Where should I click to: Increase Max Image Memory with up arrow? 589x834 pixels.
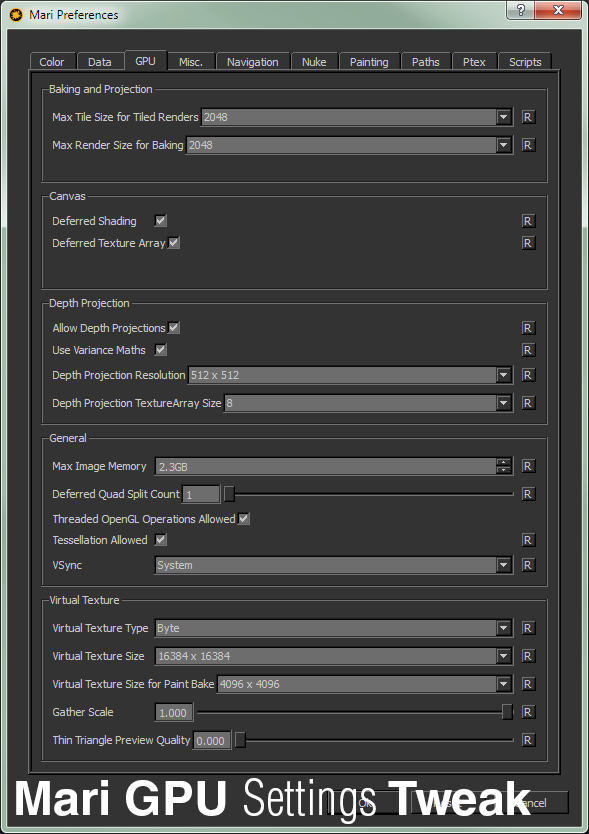click(x=503, y=462)
